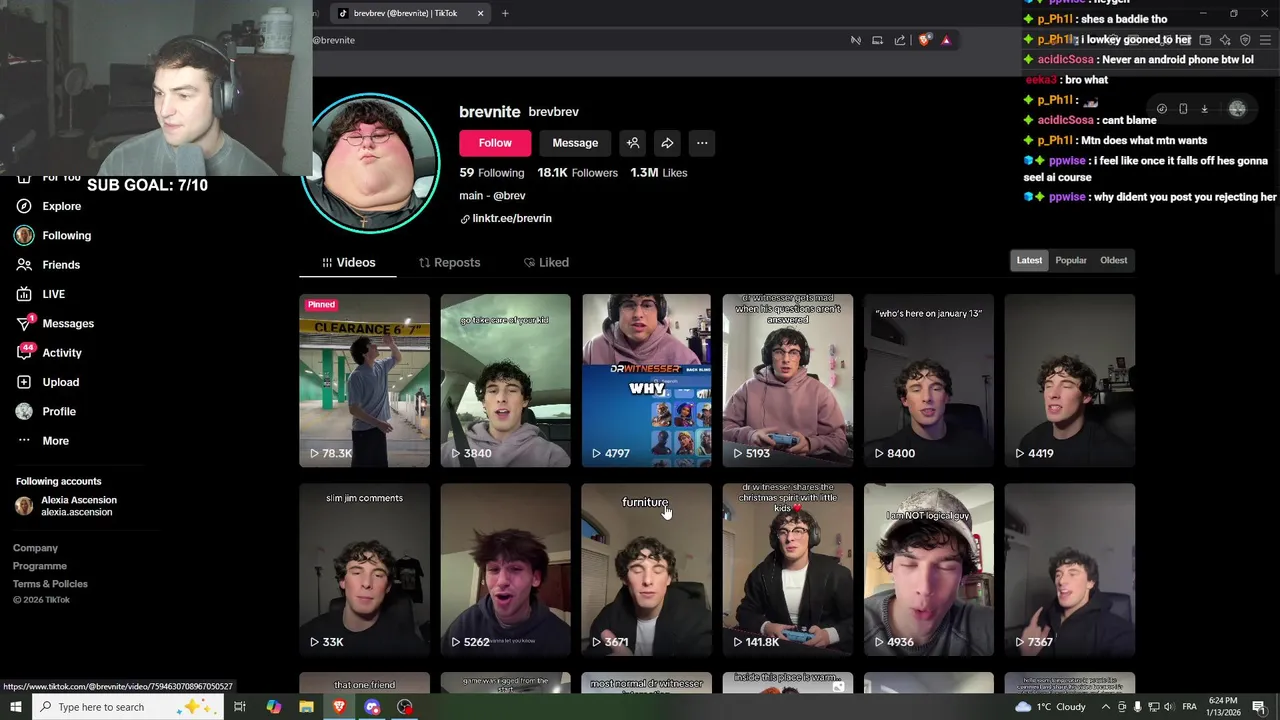Image resolution: width=1280 pixels, height=720 pixels.
Task: Open the video with 141.8K views
Action: [x=788, y=570]
